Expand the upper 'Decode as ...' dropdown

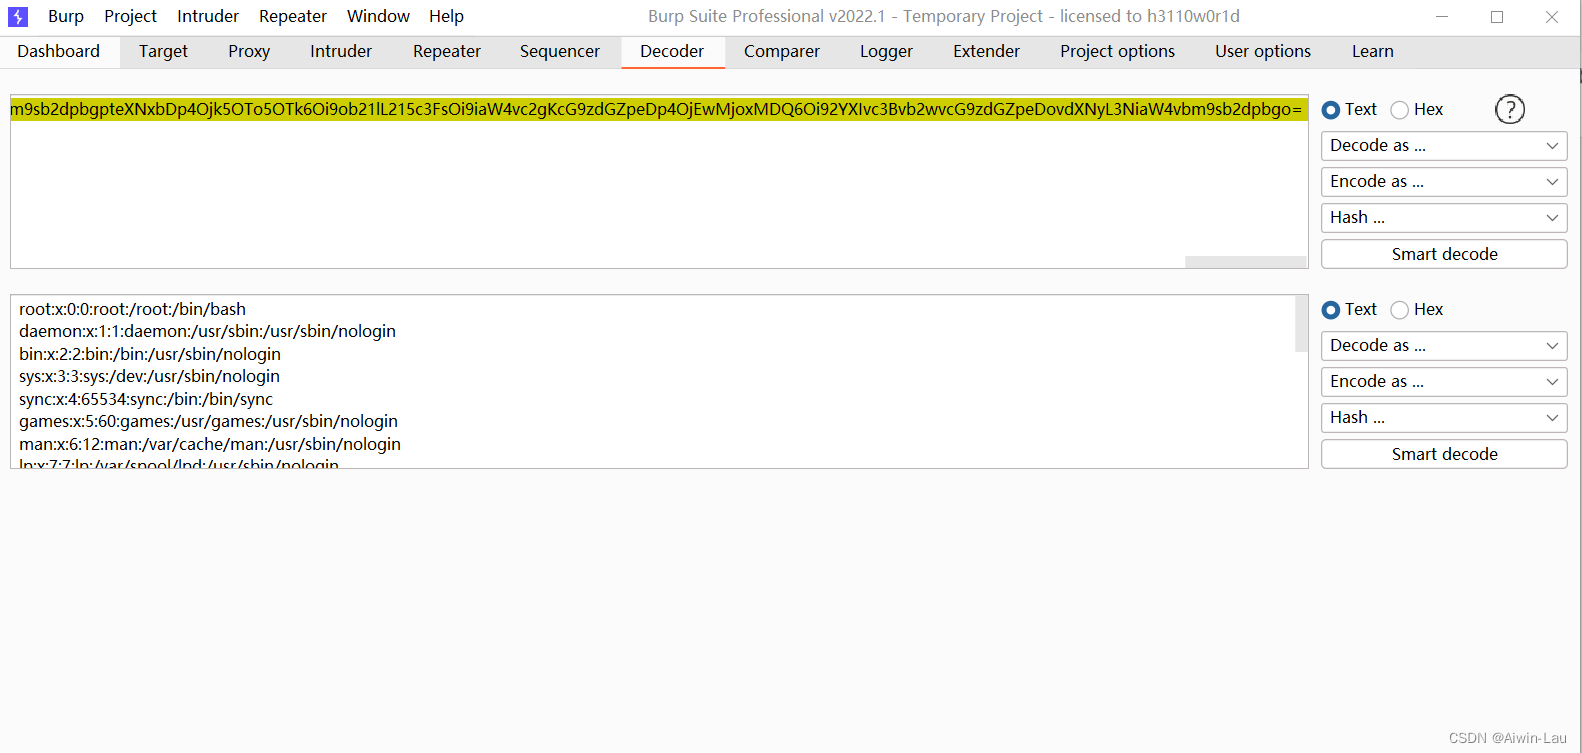[x=1444, y=146]
